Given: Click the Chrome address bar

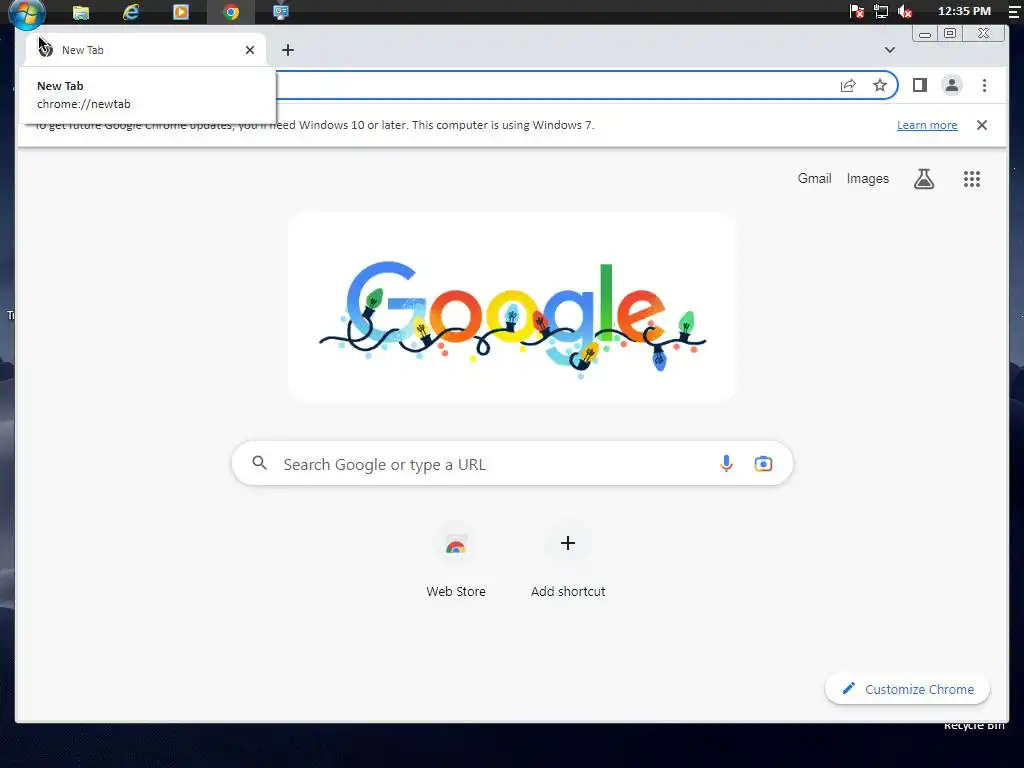Looking at the screenshot, I should (555, 85).
